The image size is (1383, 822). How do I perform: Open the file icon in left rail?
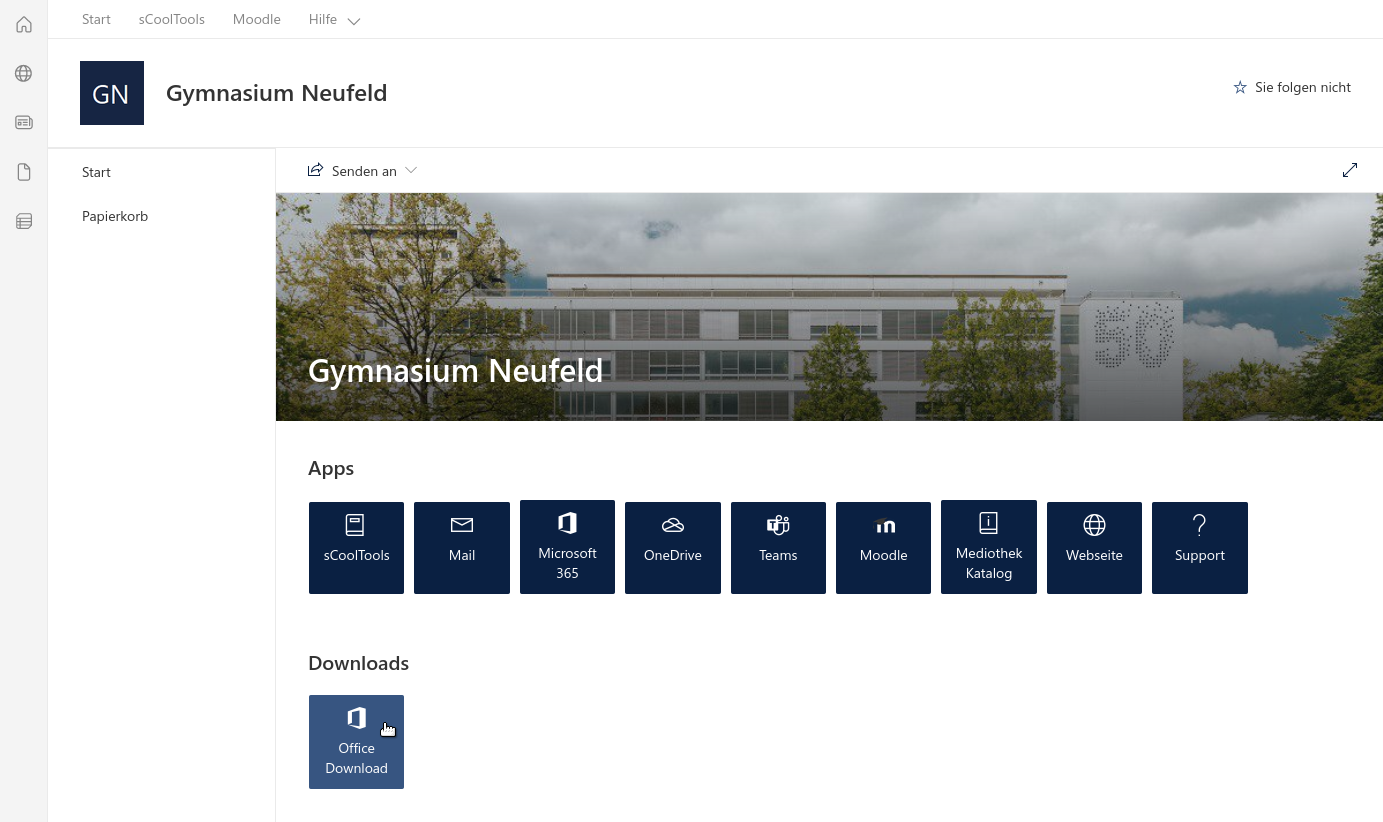pyautogui.click(x=24, y=172)
